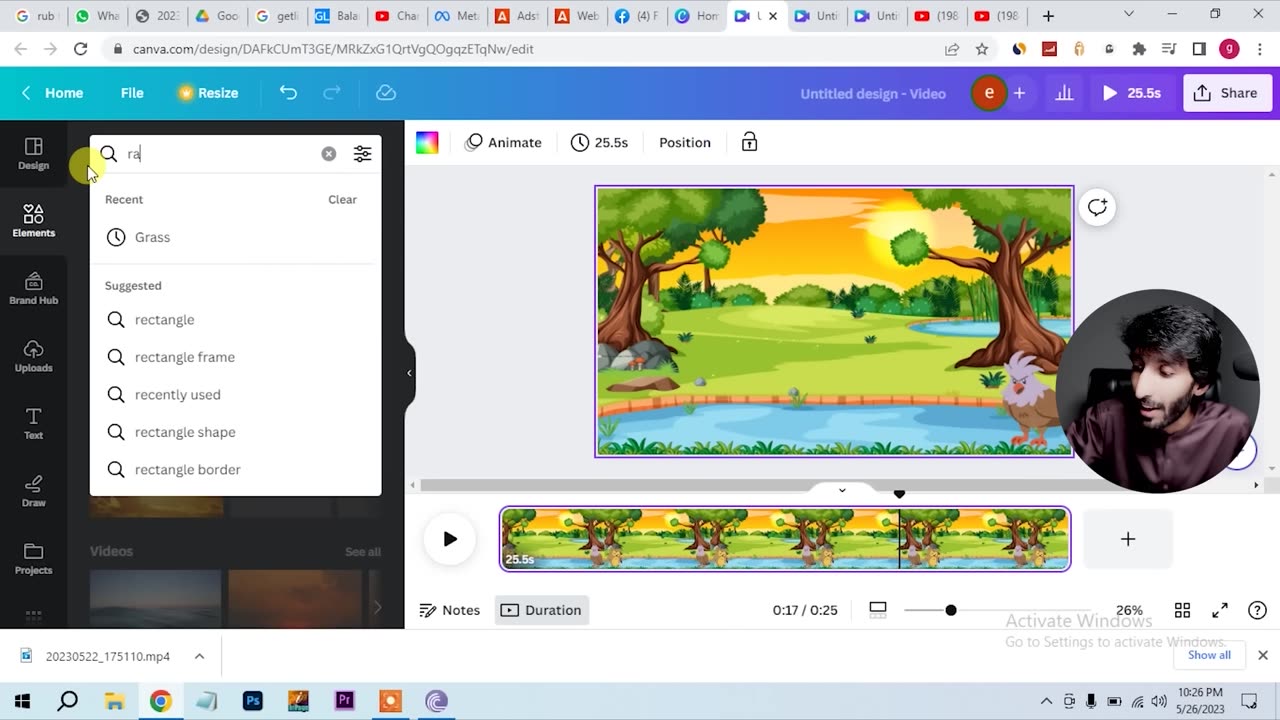Open search filter settings icon
Viewport: 1280px width, 720px height.
[362, 154]
